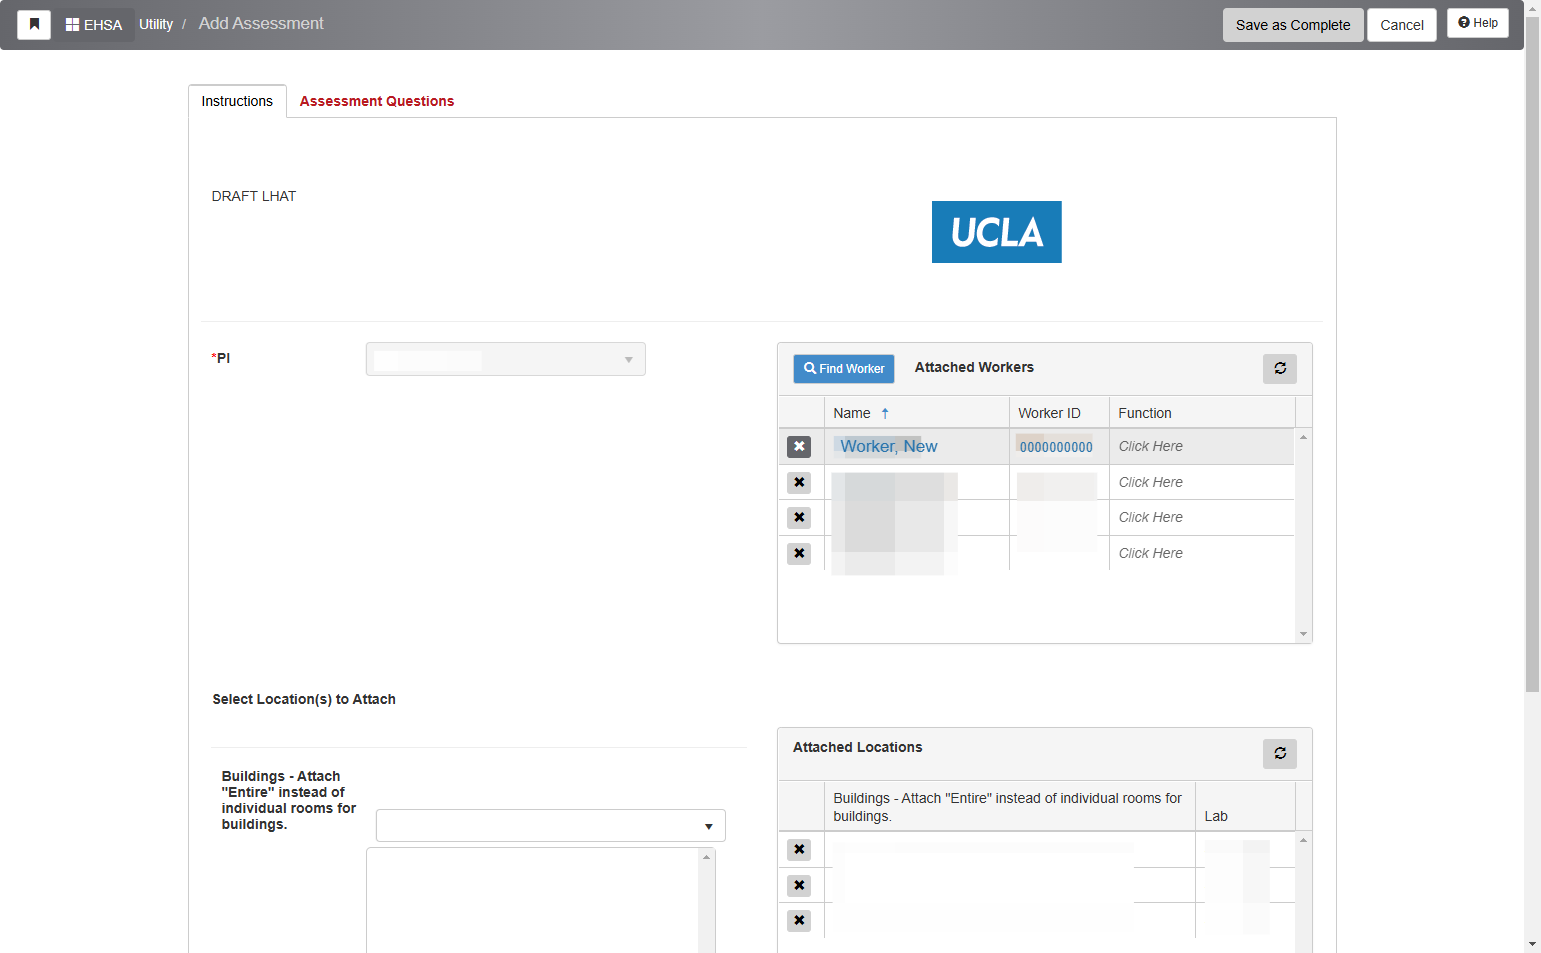The height and width of the screenshot is (953, 1541).
Task: Remove the second attached worker row
Action: tap(799, 483)
